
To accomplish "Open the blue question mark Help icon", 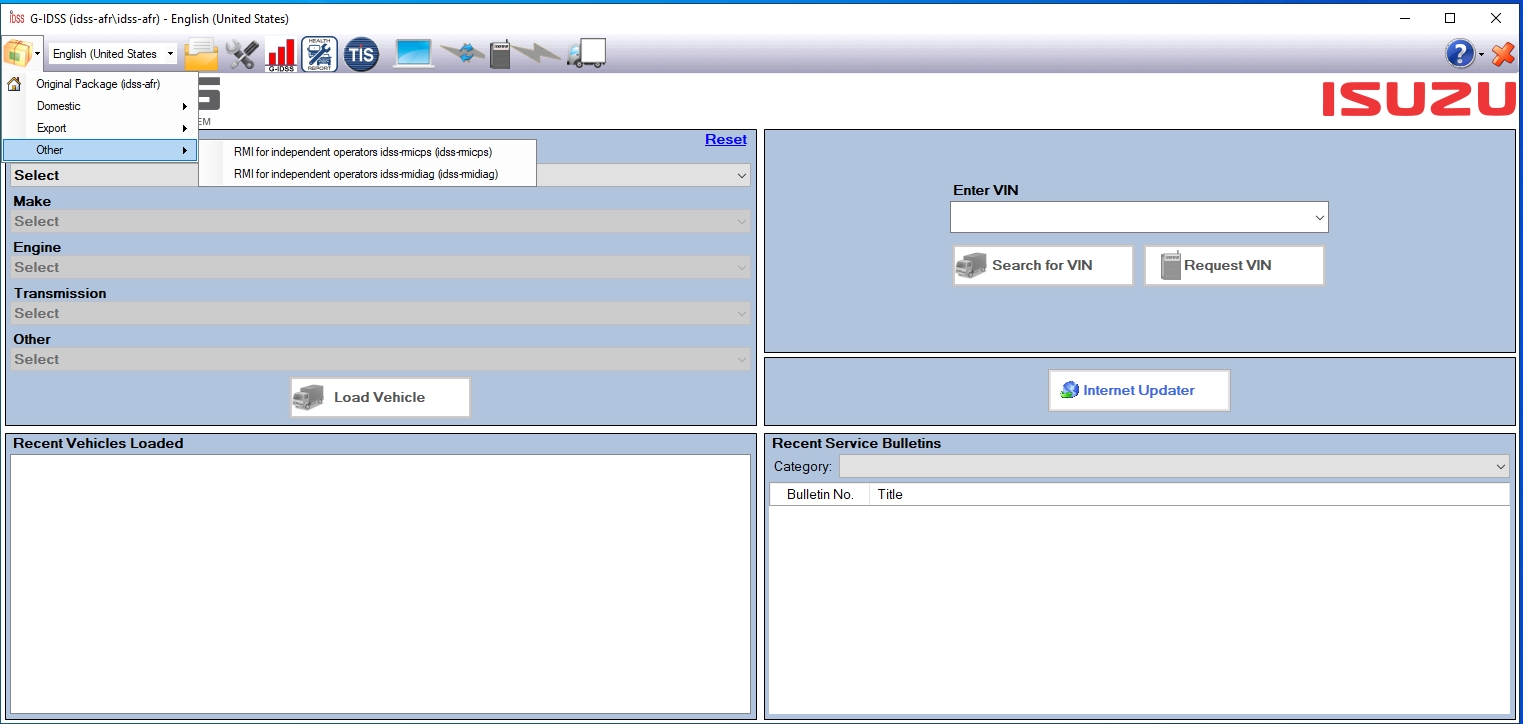I will 1459,54.
